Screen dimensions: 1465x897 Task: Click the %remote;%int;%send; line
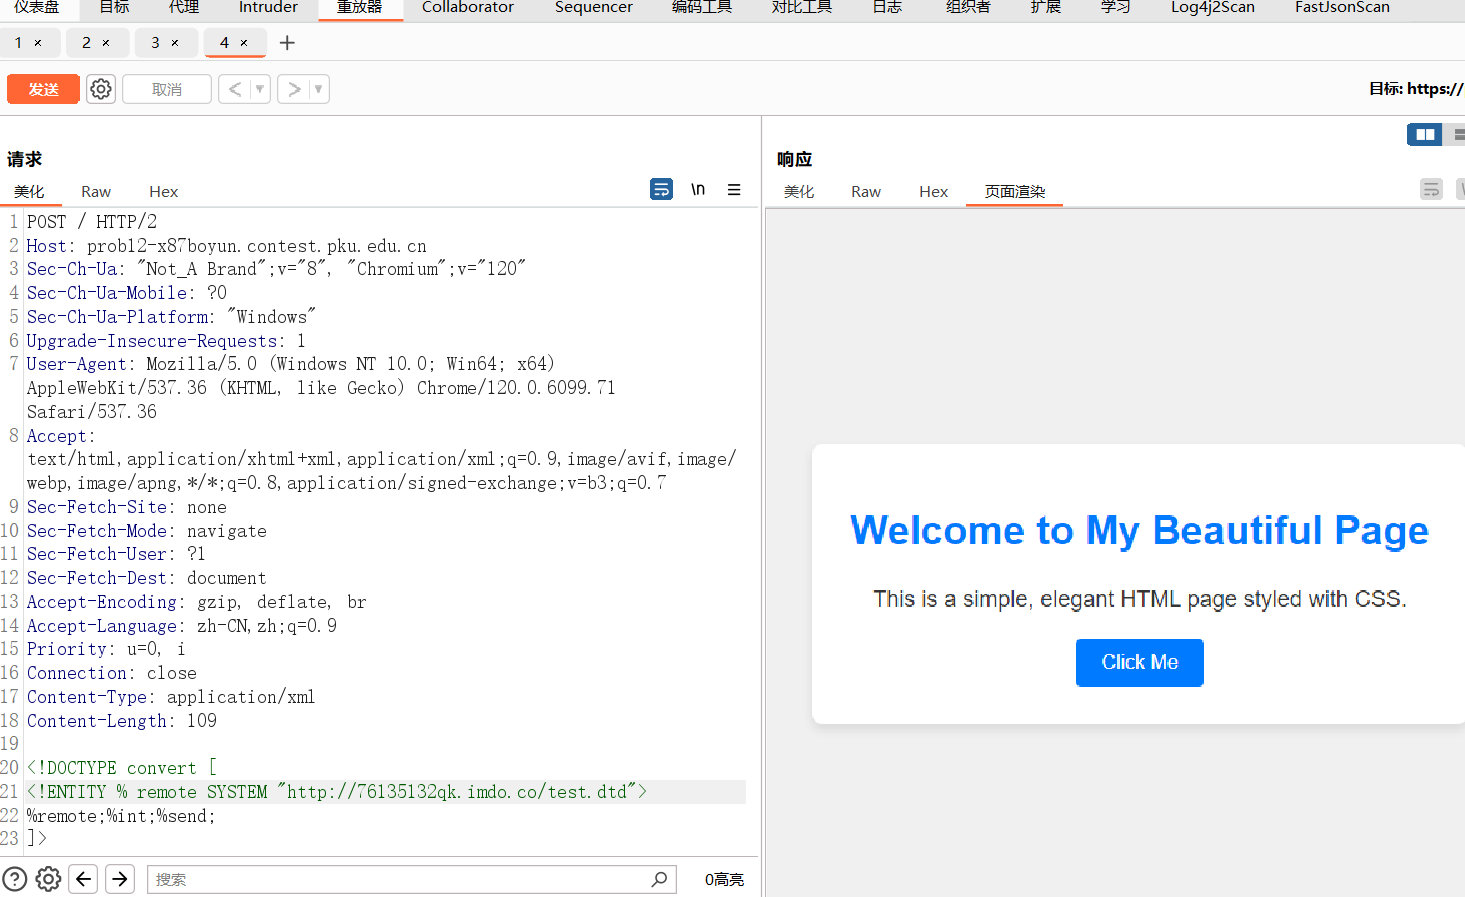[121, 816]
